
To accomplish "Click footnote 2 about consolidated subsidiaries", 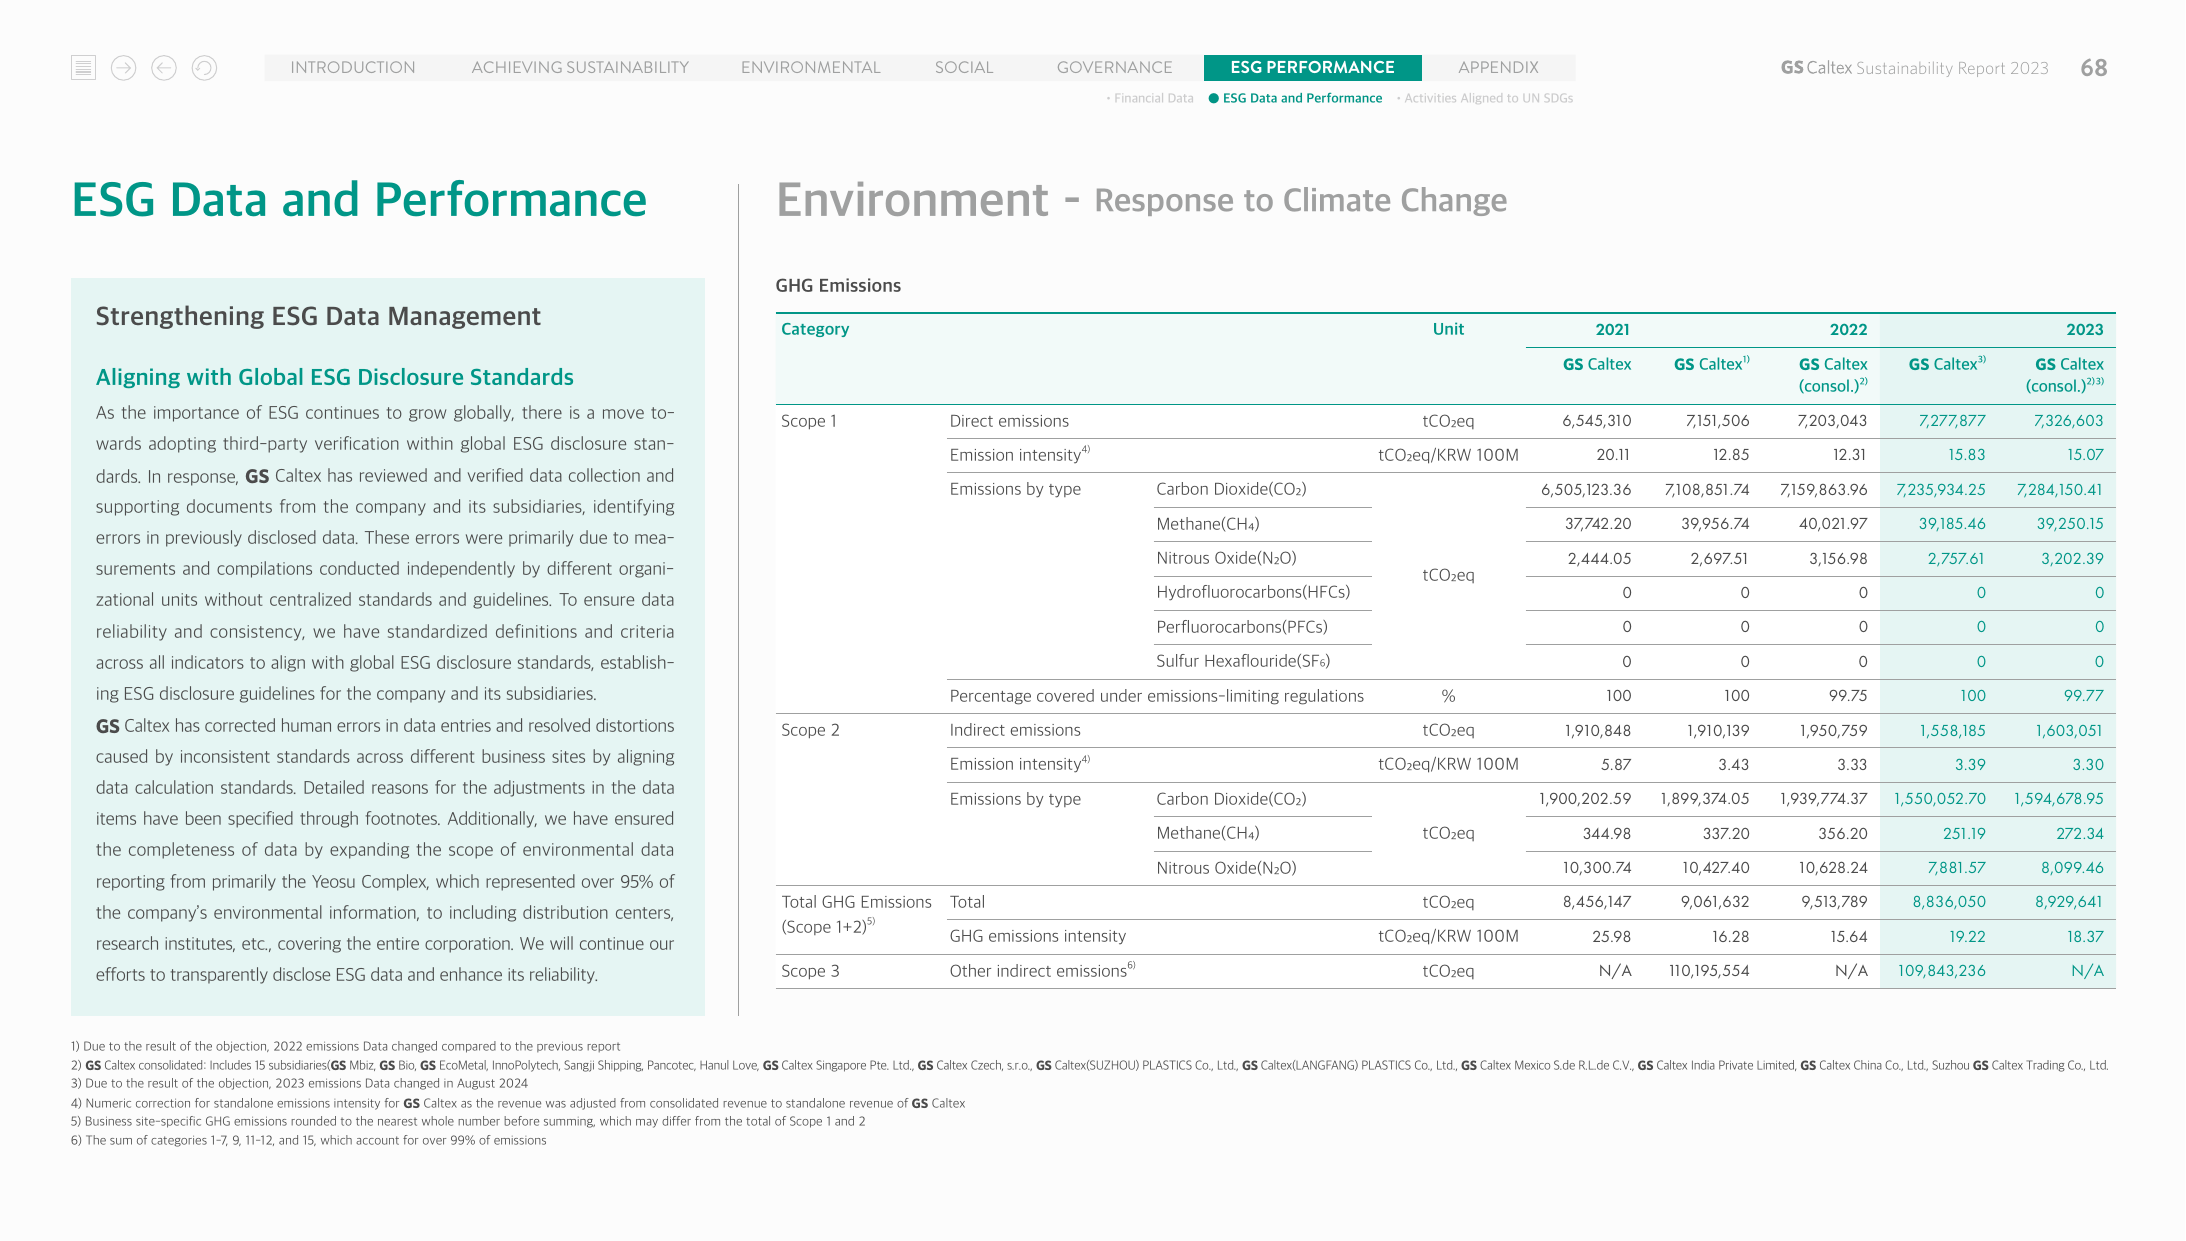I will 1090,1065.
